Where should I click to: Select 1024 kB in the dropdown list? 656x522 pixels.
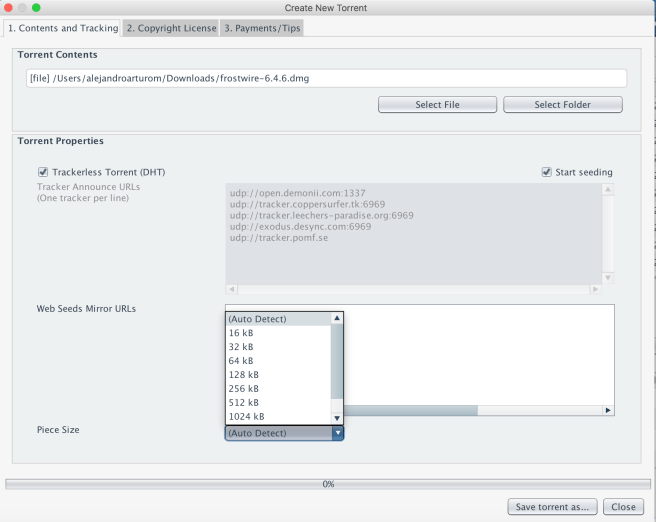click(x=246, y=416)
